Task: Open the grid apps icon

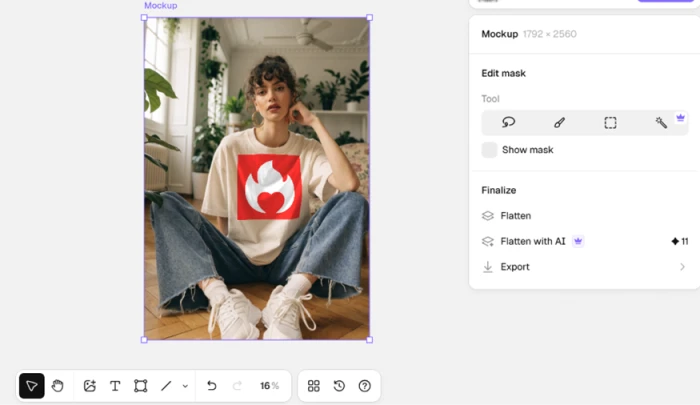Action: [314, 386]
